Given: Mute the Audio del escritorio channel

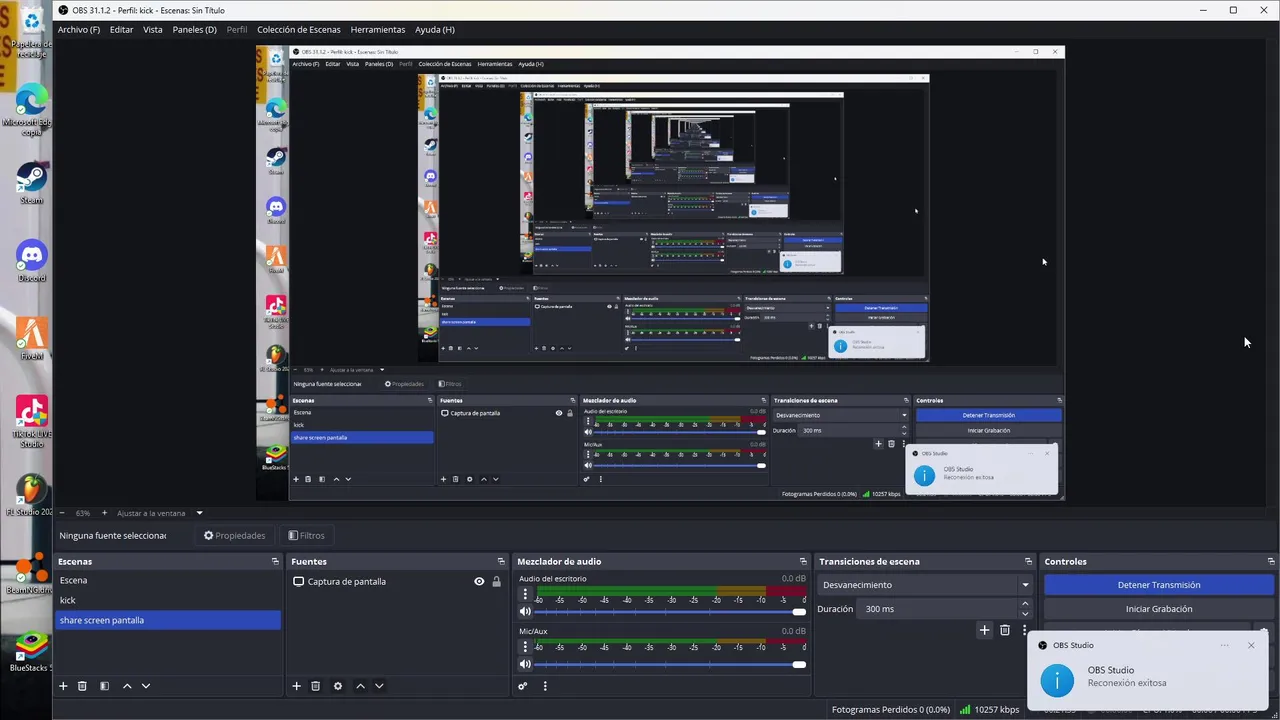Looking at the screenshot, I should click(525, 611).
